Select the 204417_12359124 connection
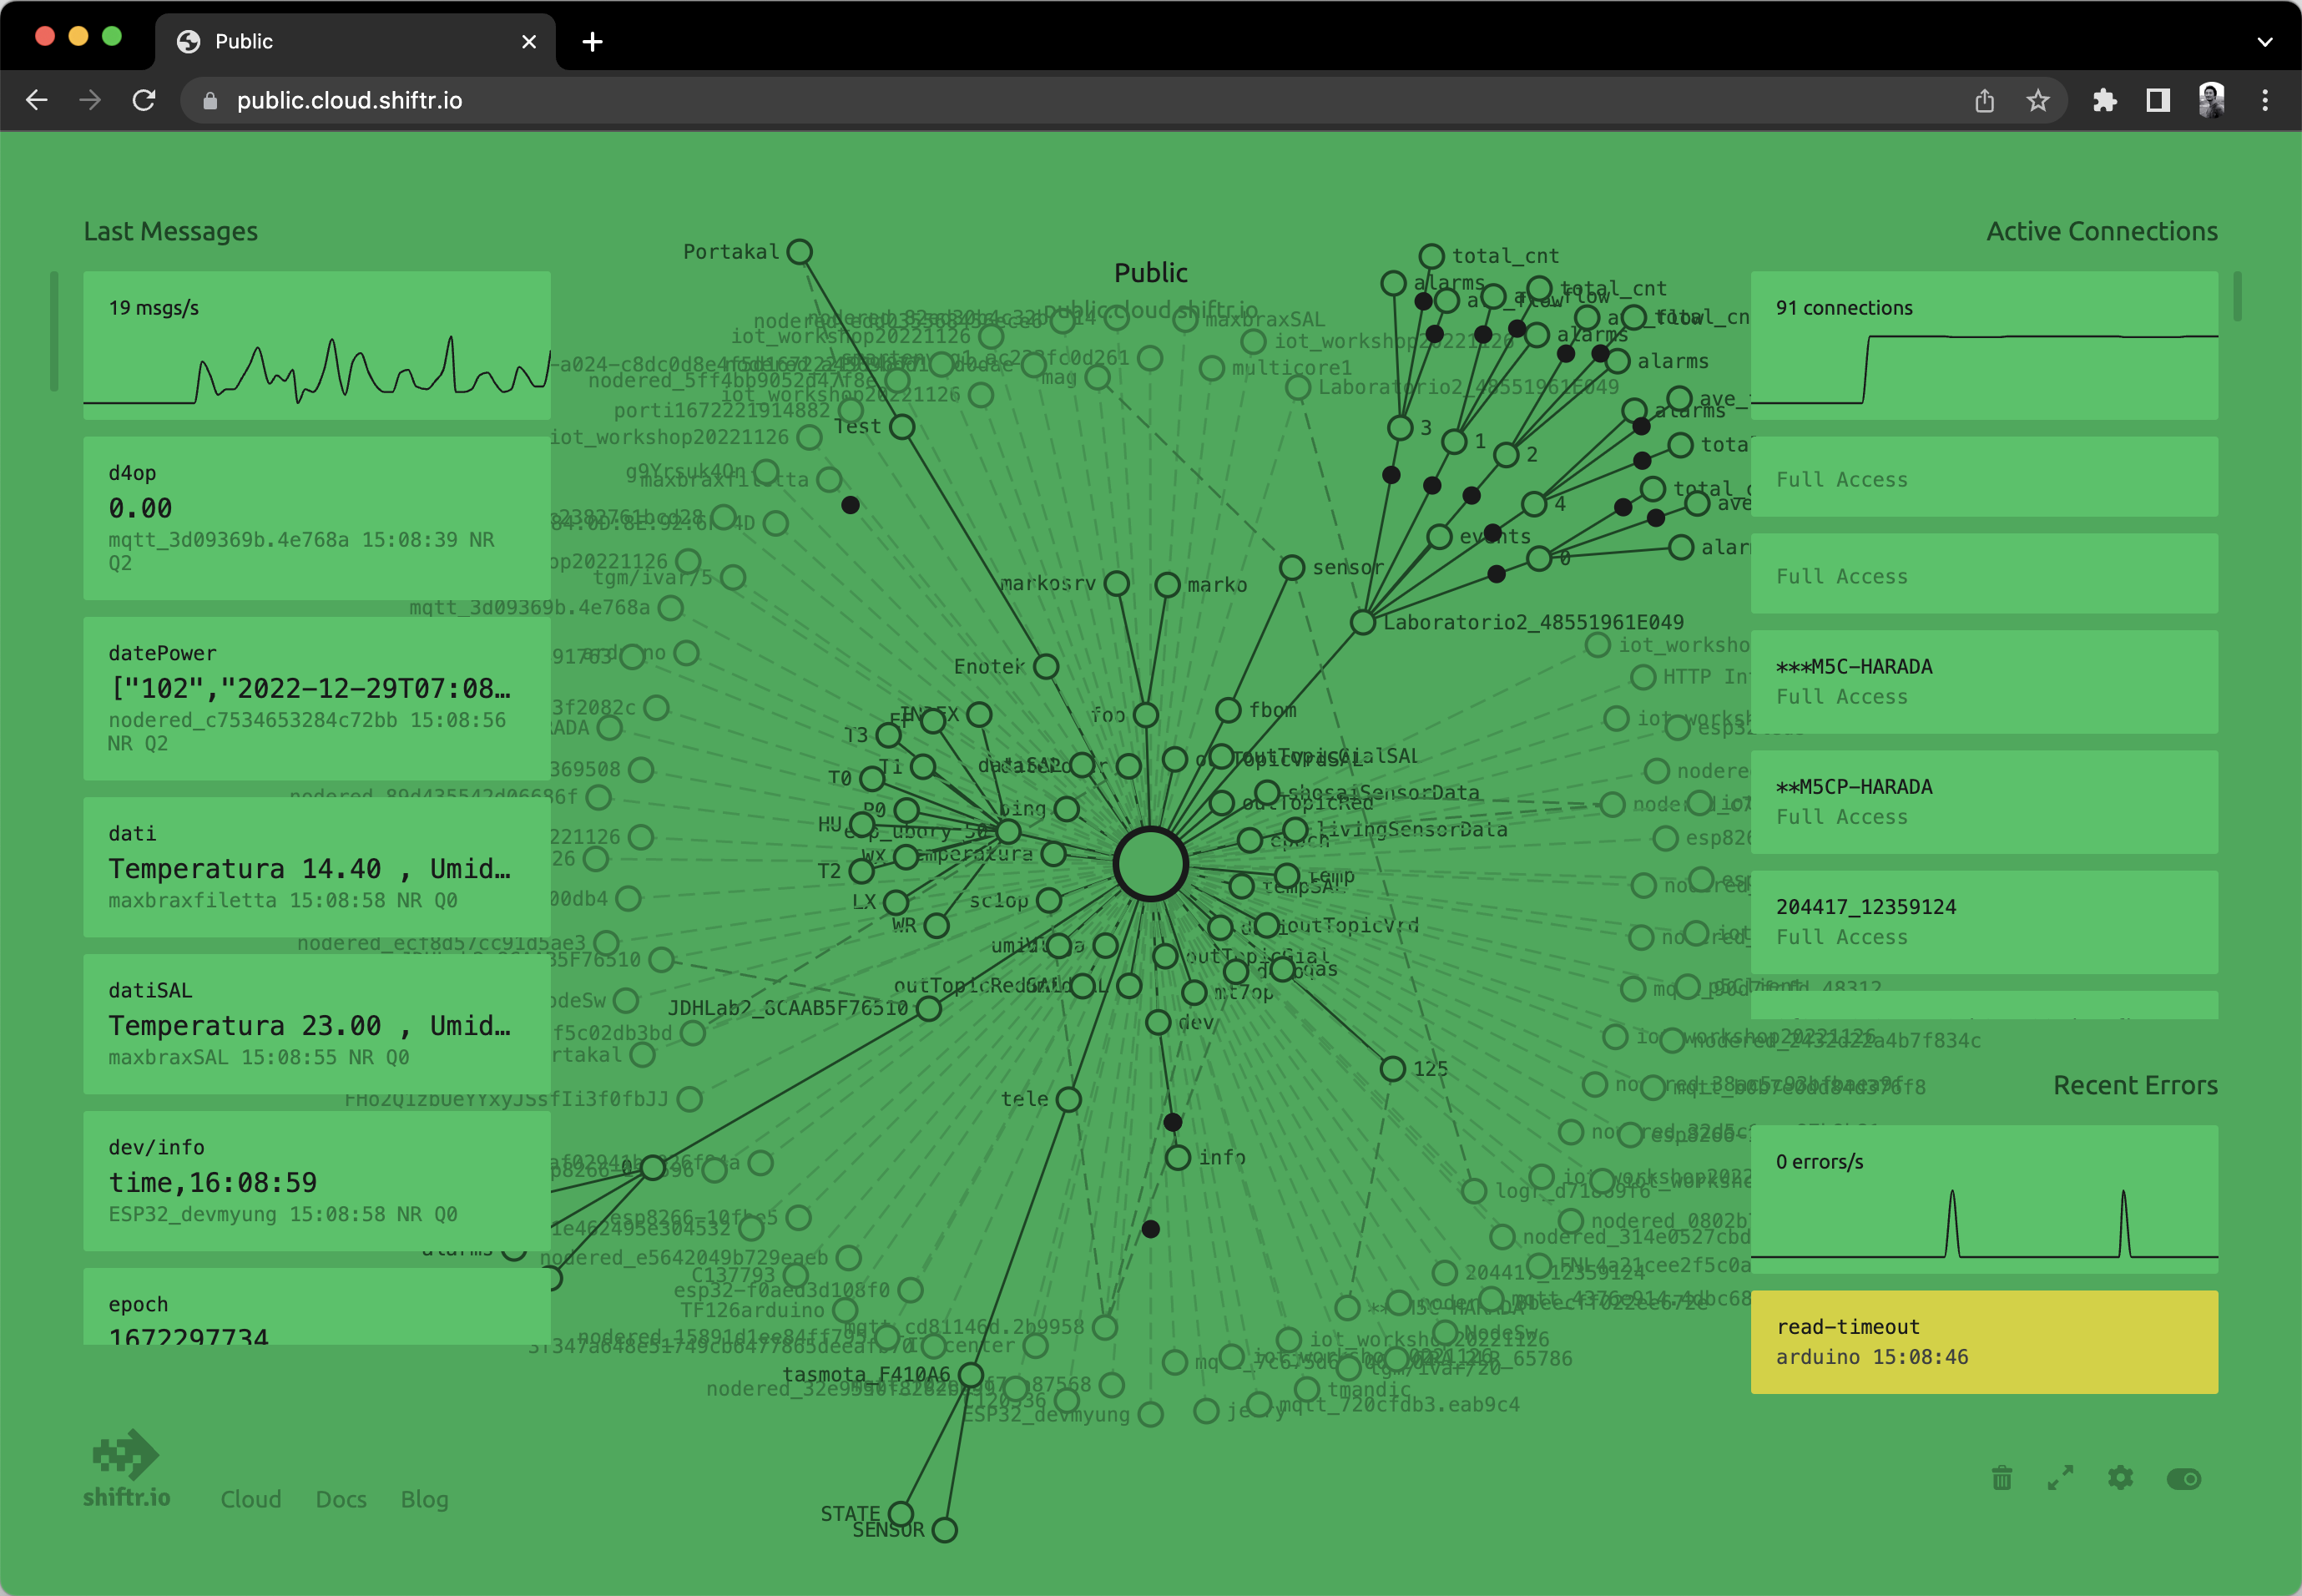This screenshot has height=1596, width=2302. (x=1984, y=921)
